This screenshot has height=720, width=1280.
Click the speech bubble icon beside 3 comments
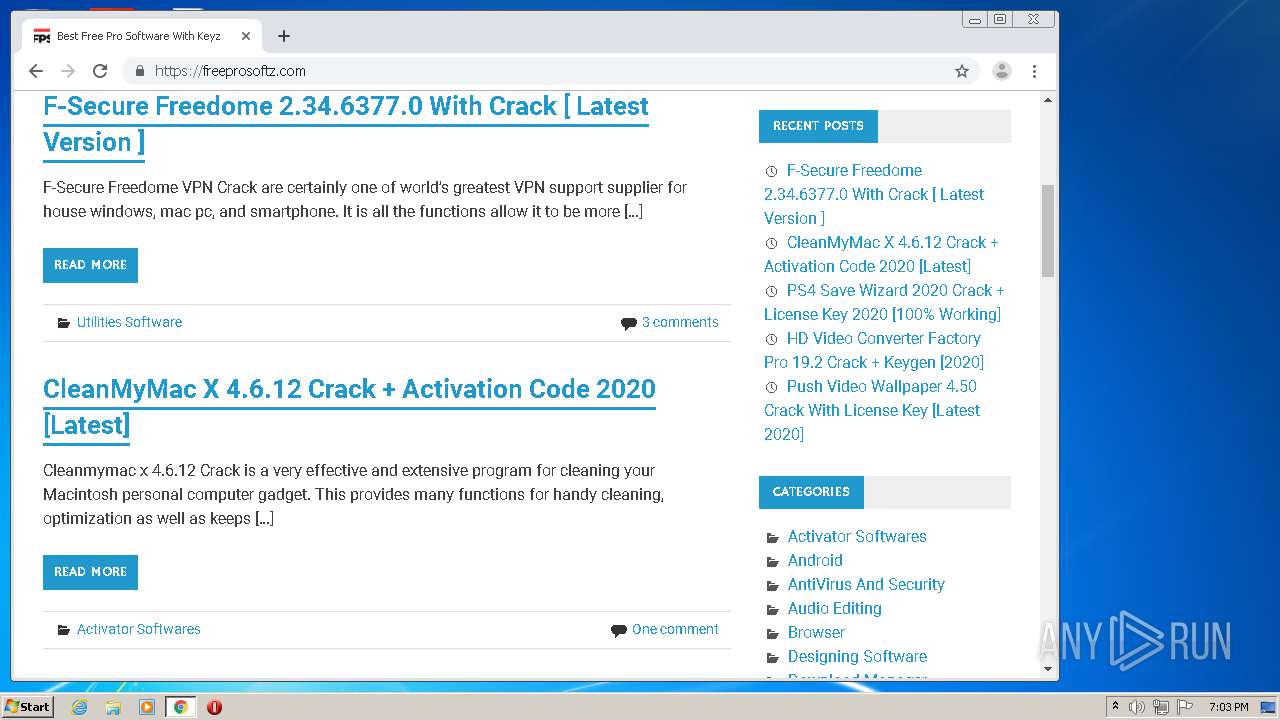628,323
